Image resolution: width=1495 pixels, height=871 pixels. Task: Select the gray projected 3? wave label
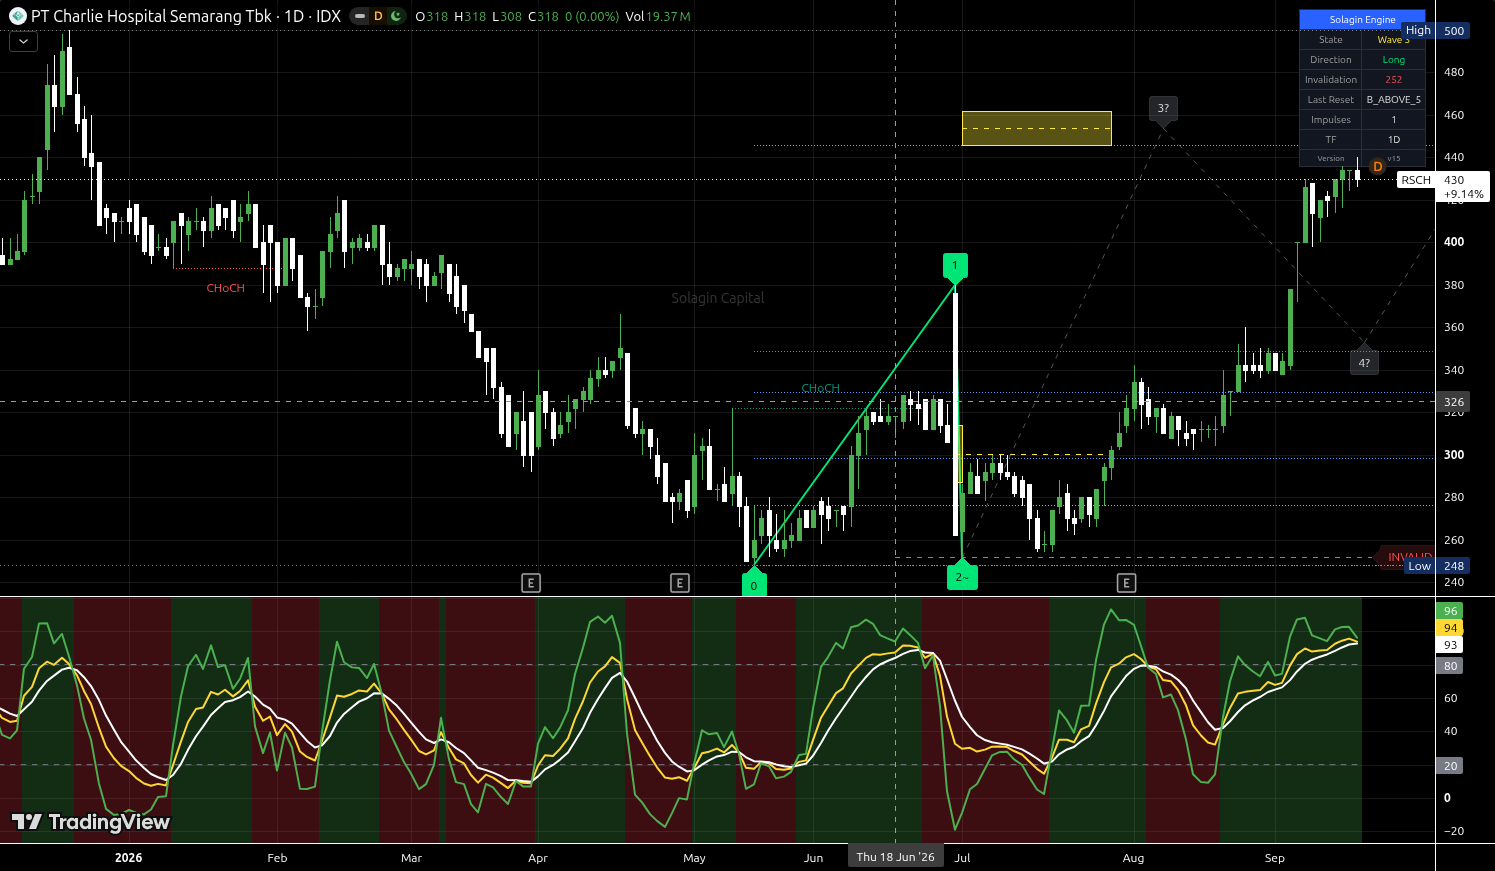point(1163,109)
